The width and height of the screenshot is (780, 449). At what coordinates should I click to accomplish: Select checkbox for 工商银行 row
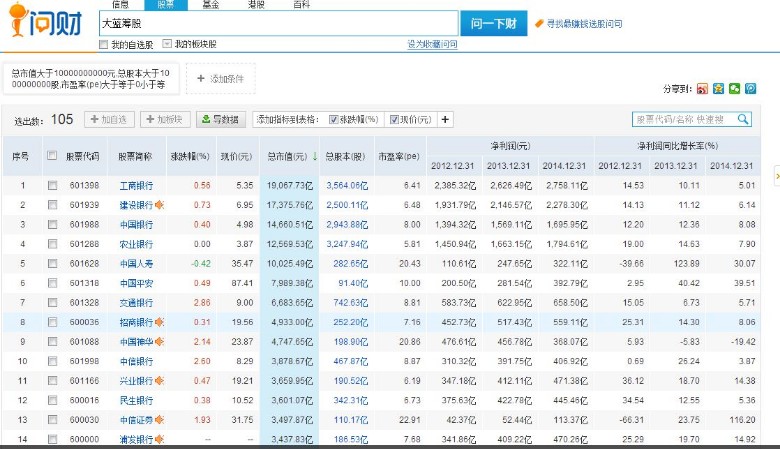(52, 185)
